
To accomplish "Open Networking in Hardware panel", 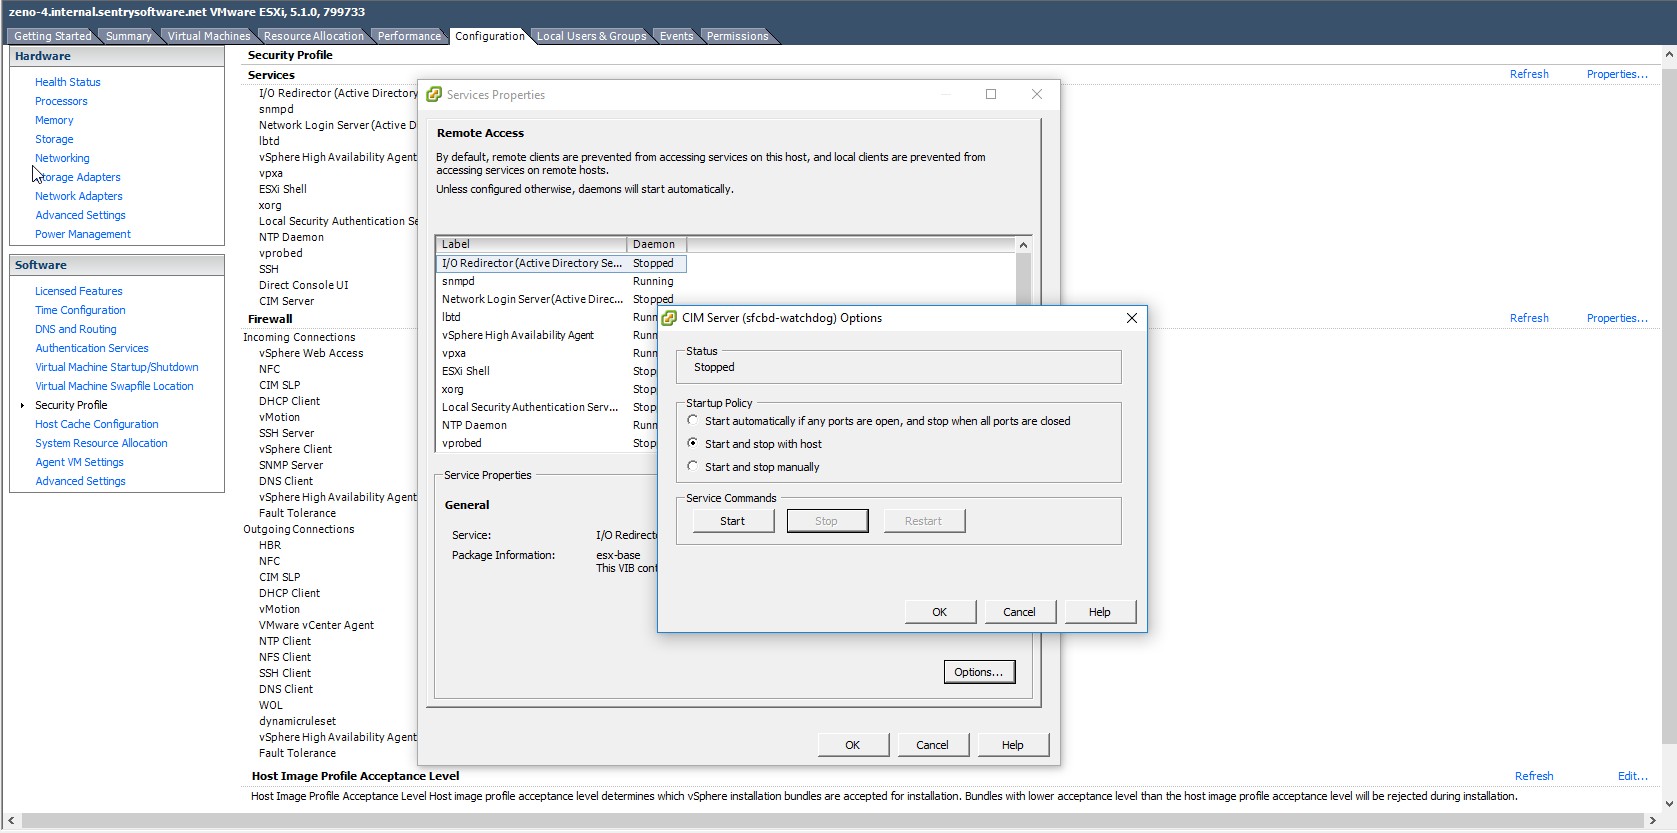I will [x=62, y=158].
